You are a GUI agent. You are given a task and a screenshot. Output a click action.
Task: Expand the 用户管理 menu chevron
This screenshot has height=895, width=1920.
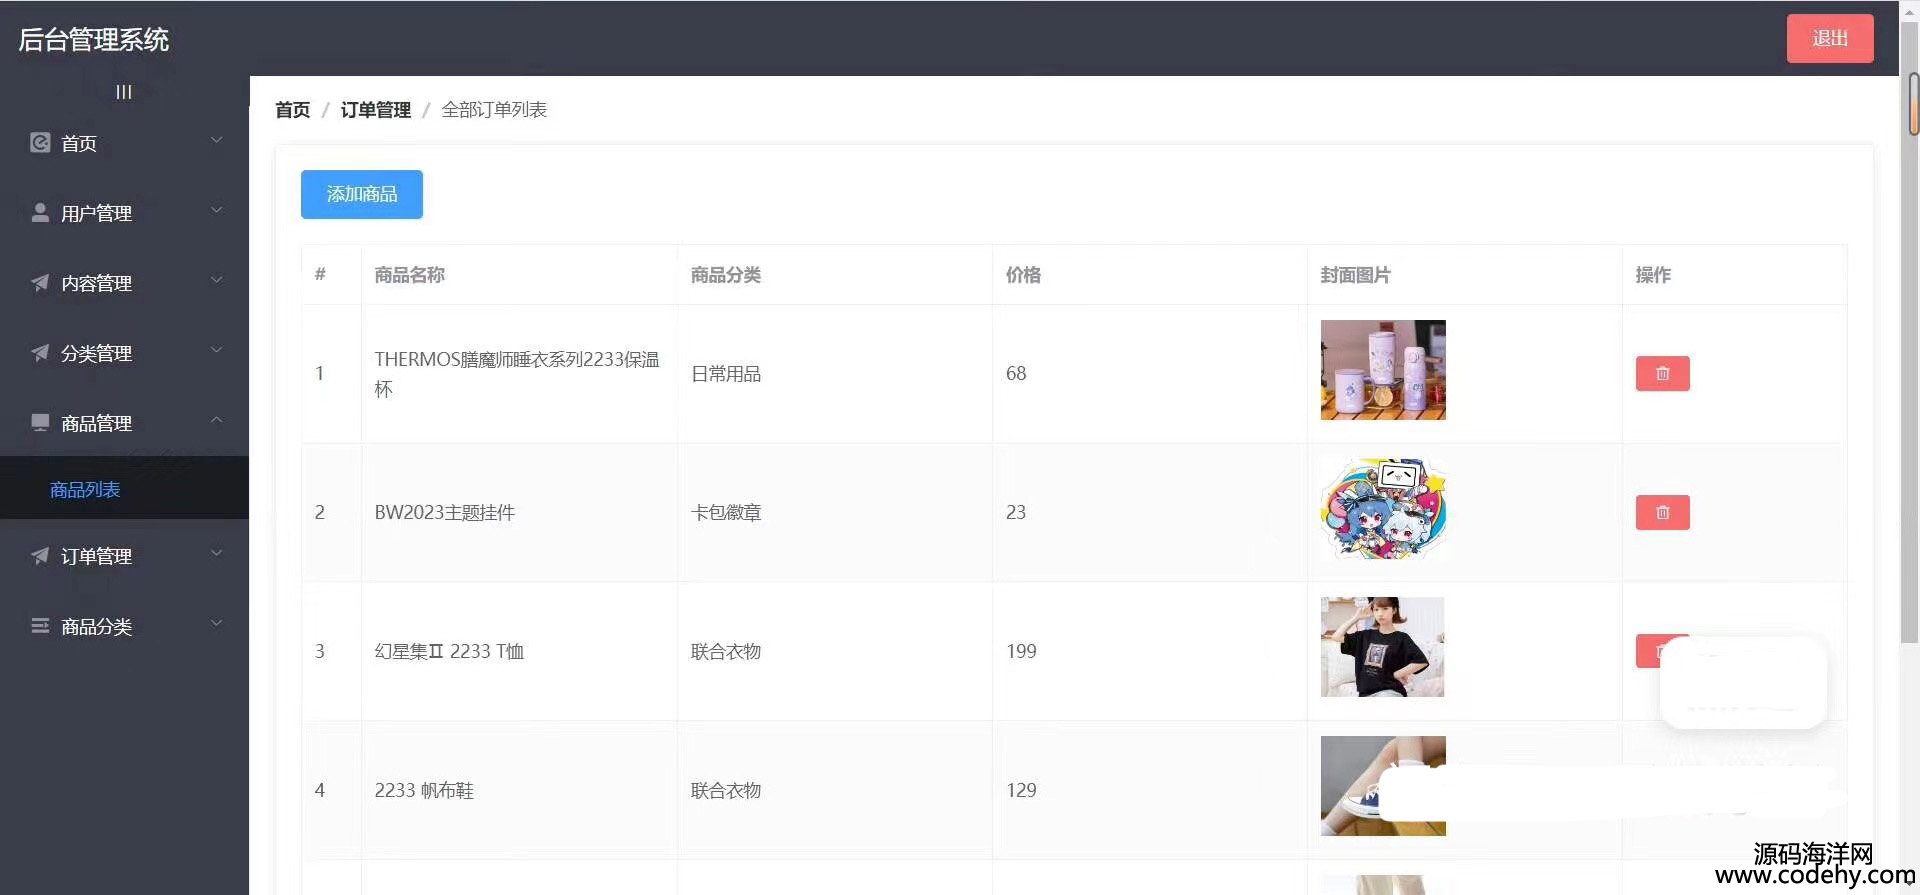point(216,211)
